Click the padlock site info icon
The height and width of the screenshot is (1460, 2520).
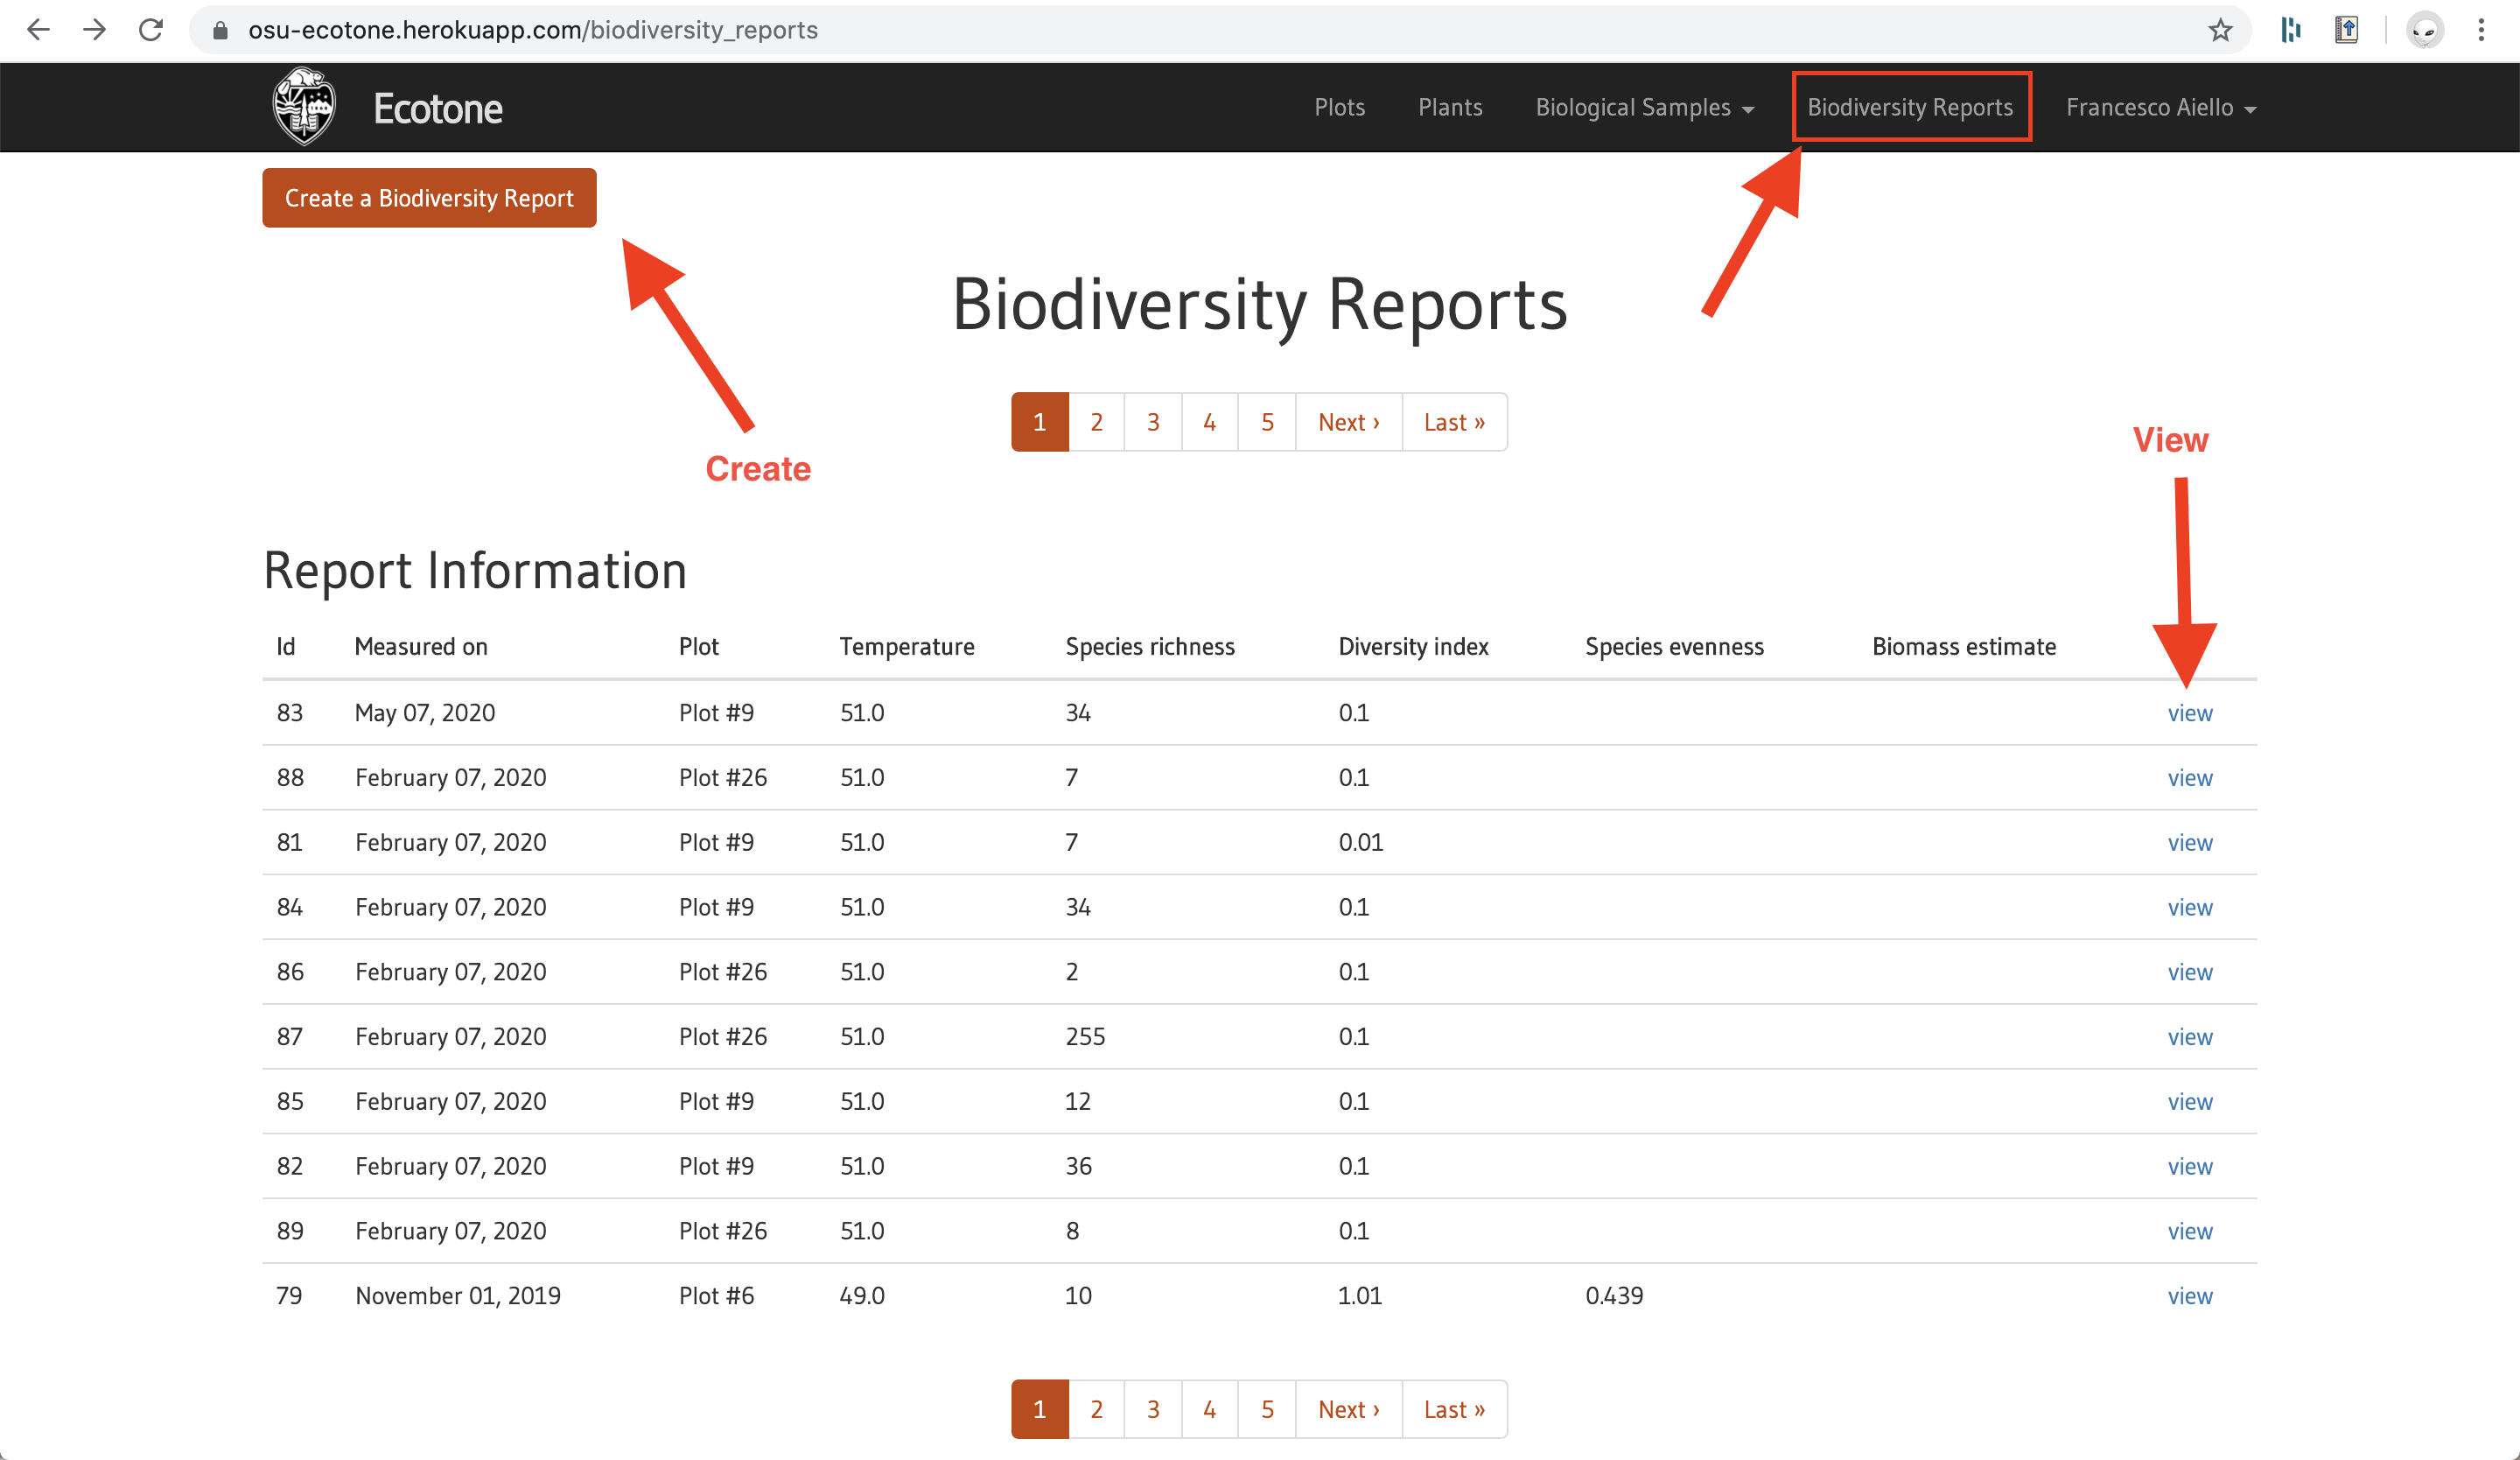tap(220, 30)
